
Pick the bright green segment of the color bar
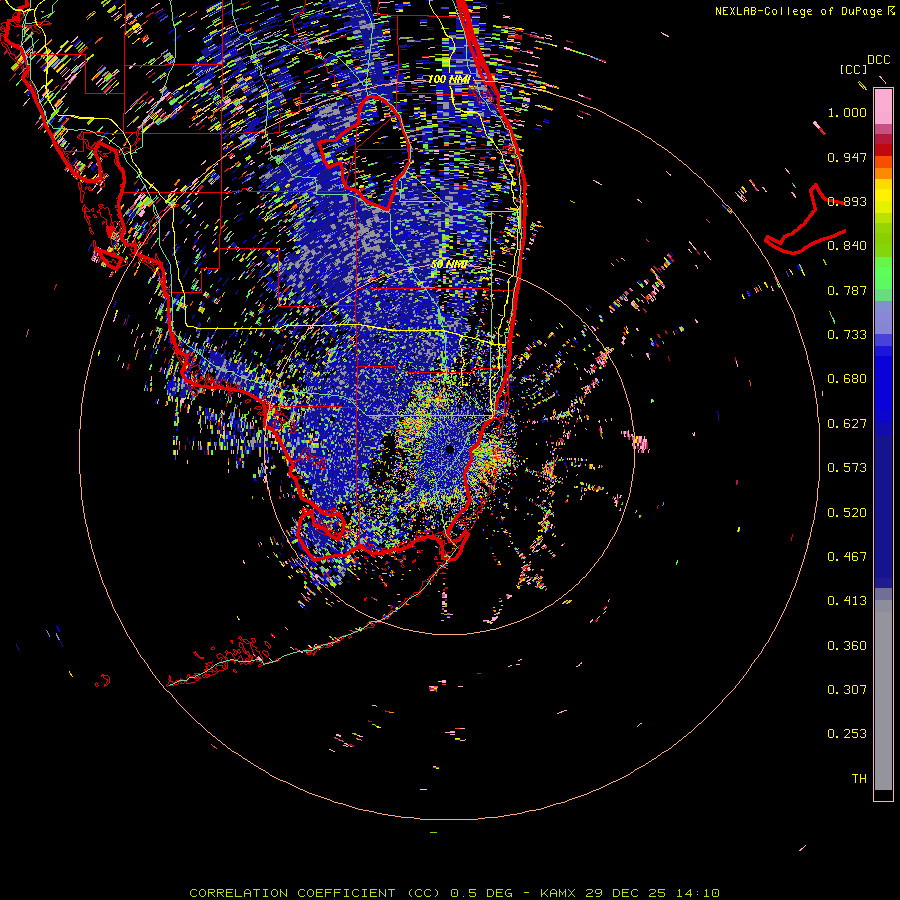(x=883, y=273)
